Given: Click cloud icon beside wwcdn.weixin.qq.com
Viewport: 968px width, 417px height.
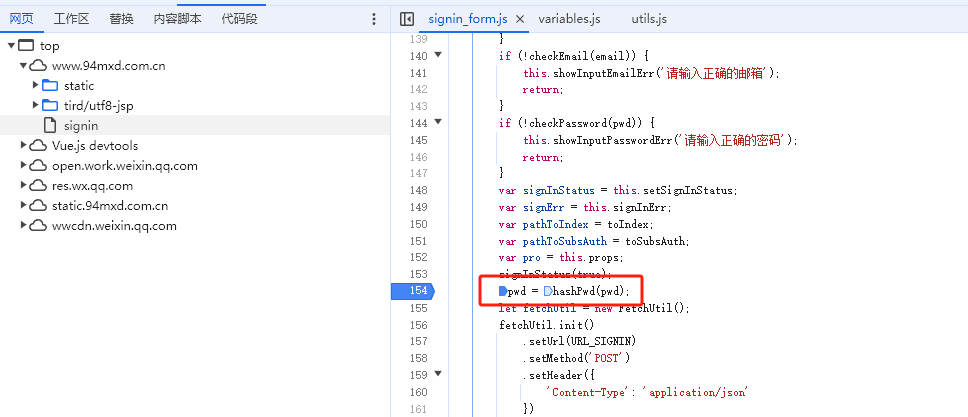Looking at the screenshot, I should (38, 225).
